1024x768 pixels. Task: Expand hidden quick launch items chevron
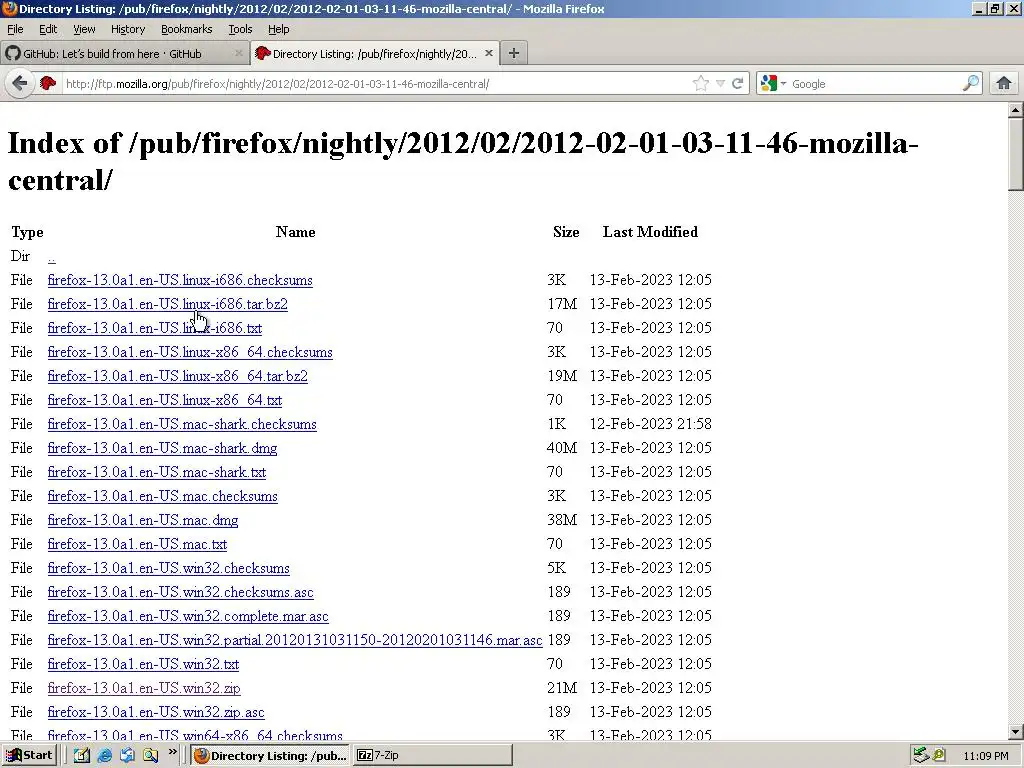point(172,752)
